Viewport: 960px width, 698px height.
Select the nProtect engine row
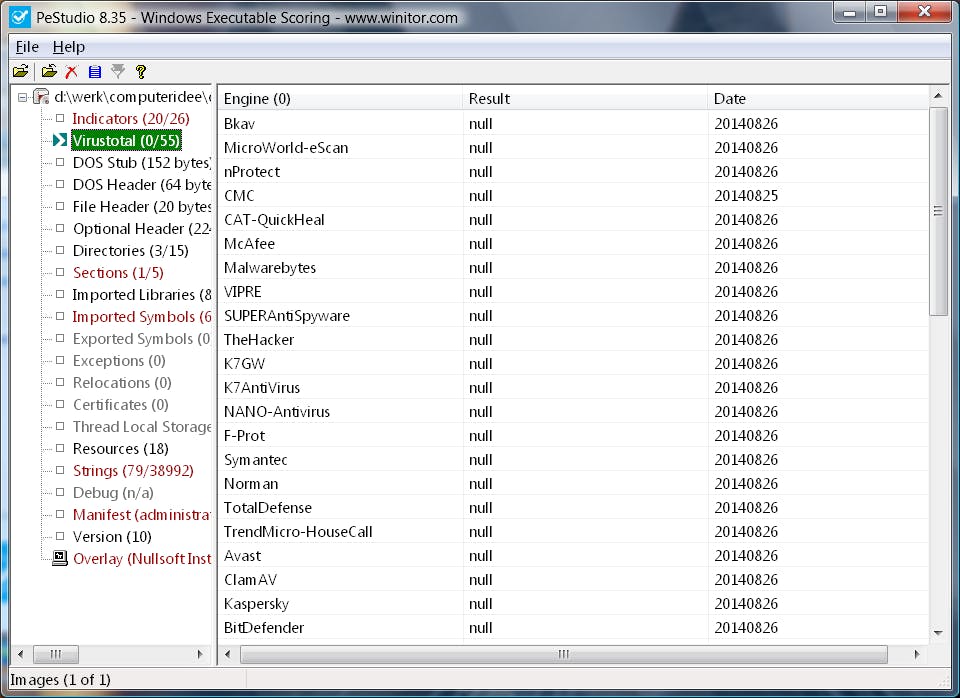pos(573,171)
